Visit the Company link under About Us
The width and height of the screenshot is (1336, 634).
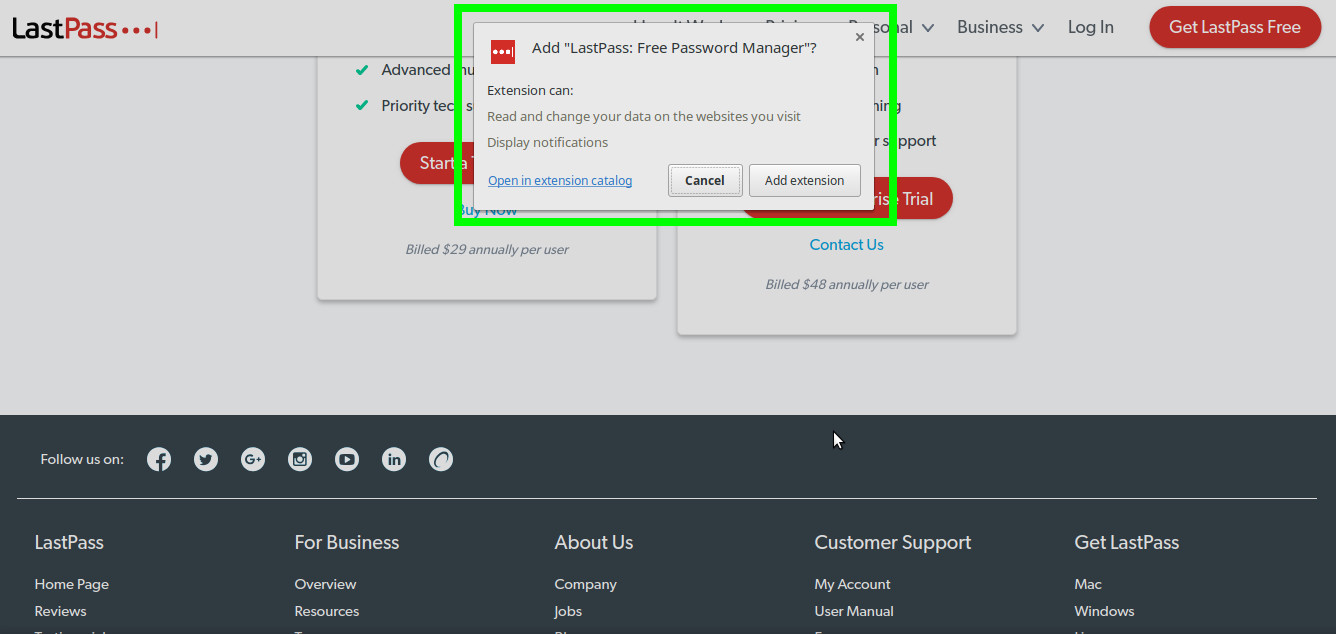pyautogui.click(x=586, y=584)
